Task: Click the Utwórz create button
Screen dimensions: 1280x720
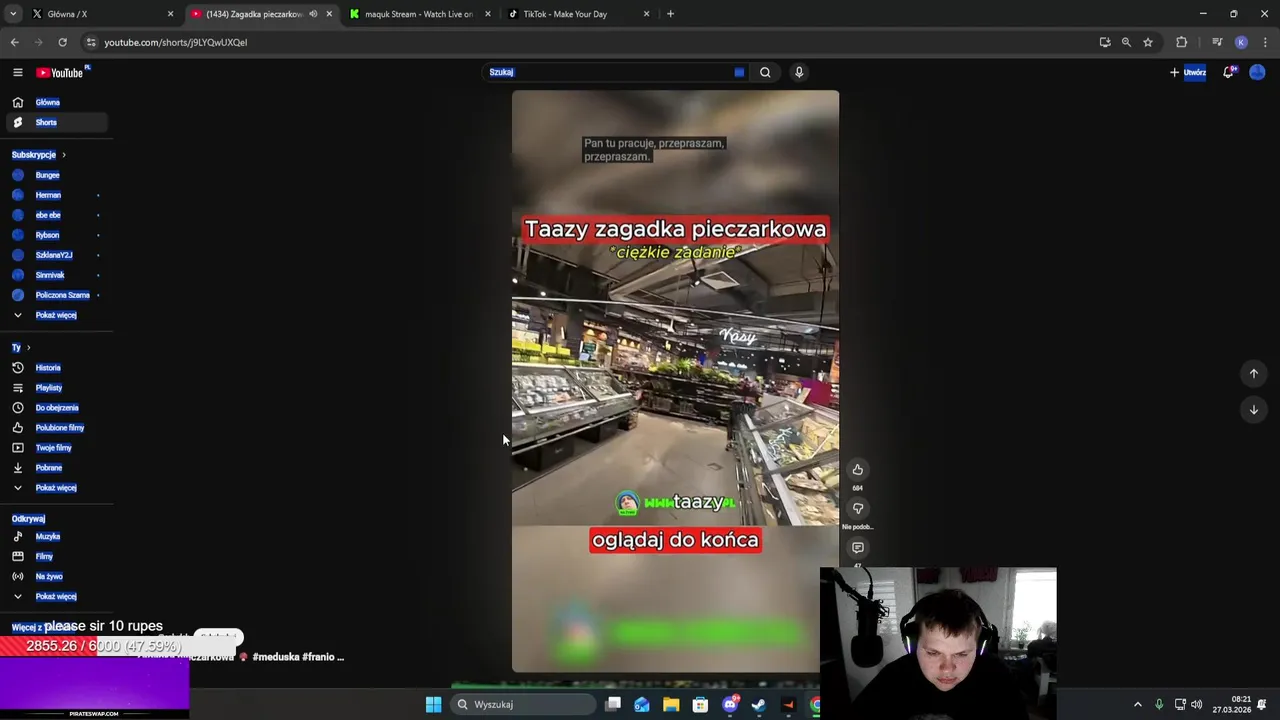Action: [x=1188, y=72]
